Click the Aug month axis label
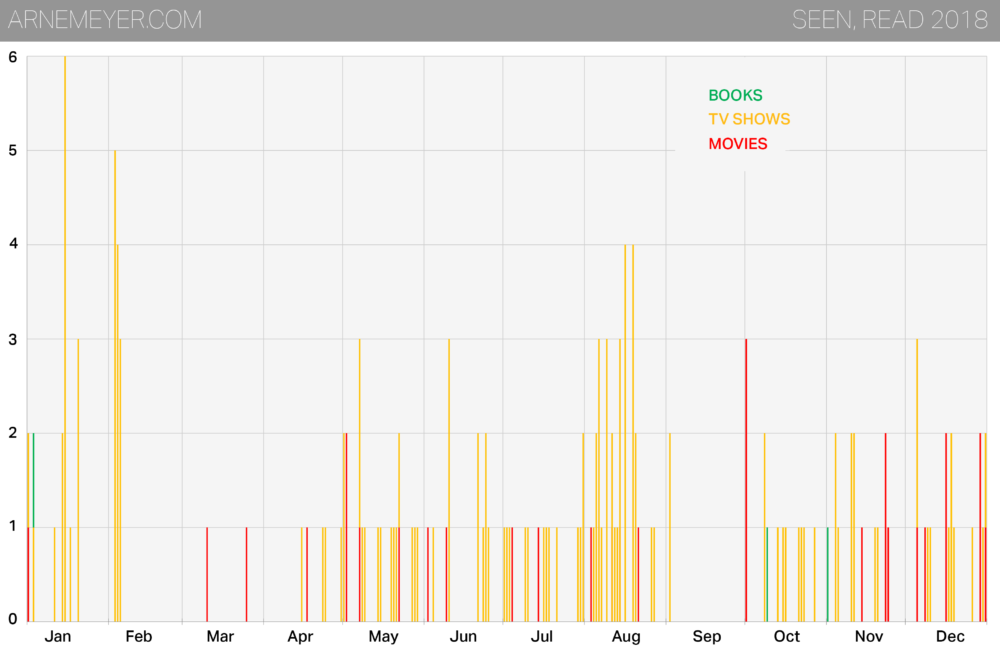This screenshot has height=651, width=1000. pyautogui.click(x=626, y=636)
